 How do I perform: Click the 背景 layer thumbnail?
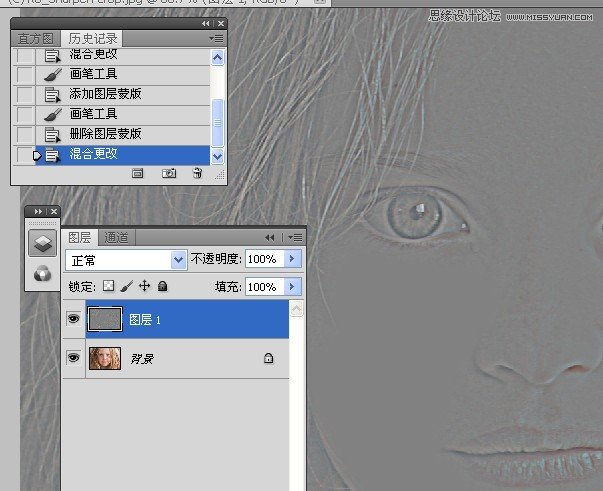(x=105, y=358)
